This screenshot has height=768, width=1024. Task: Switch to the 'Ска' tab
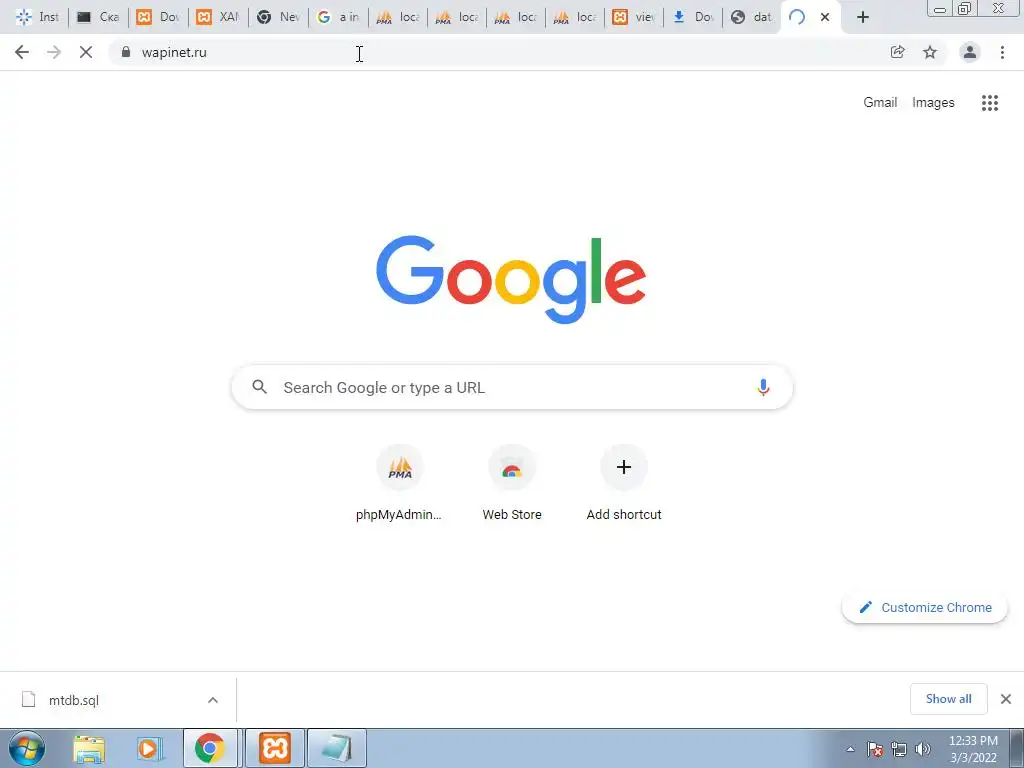(98, 17)
